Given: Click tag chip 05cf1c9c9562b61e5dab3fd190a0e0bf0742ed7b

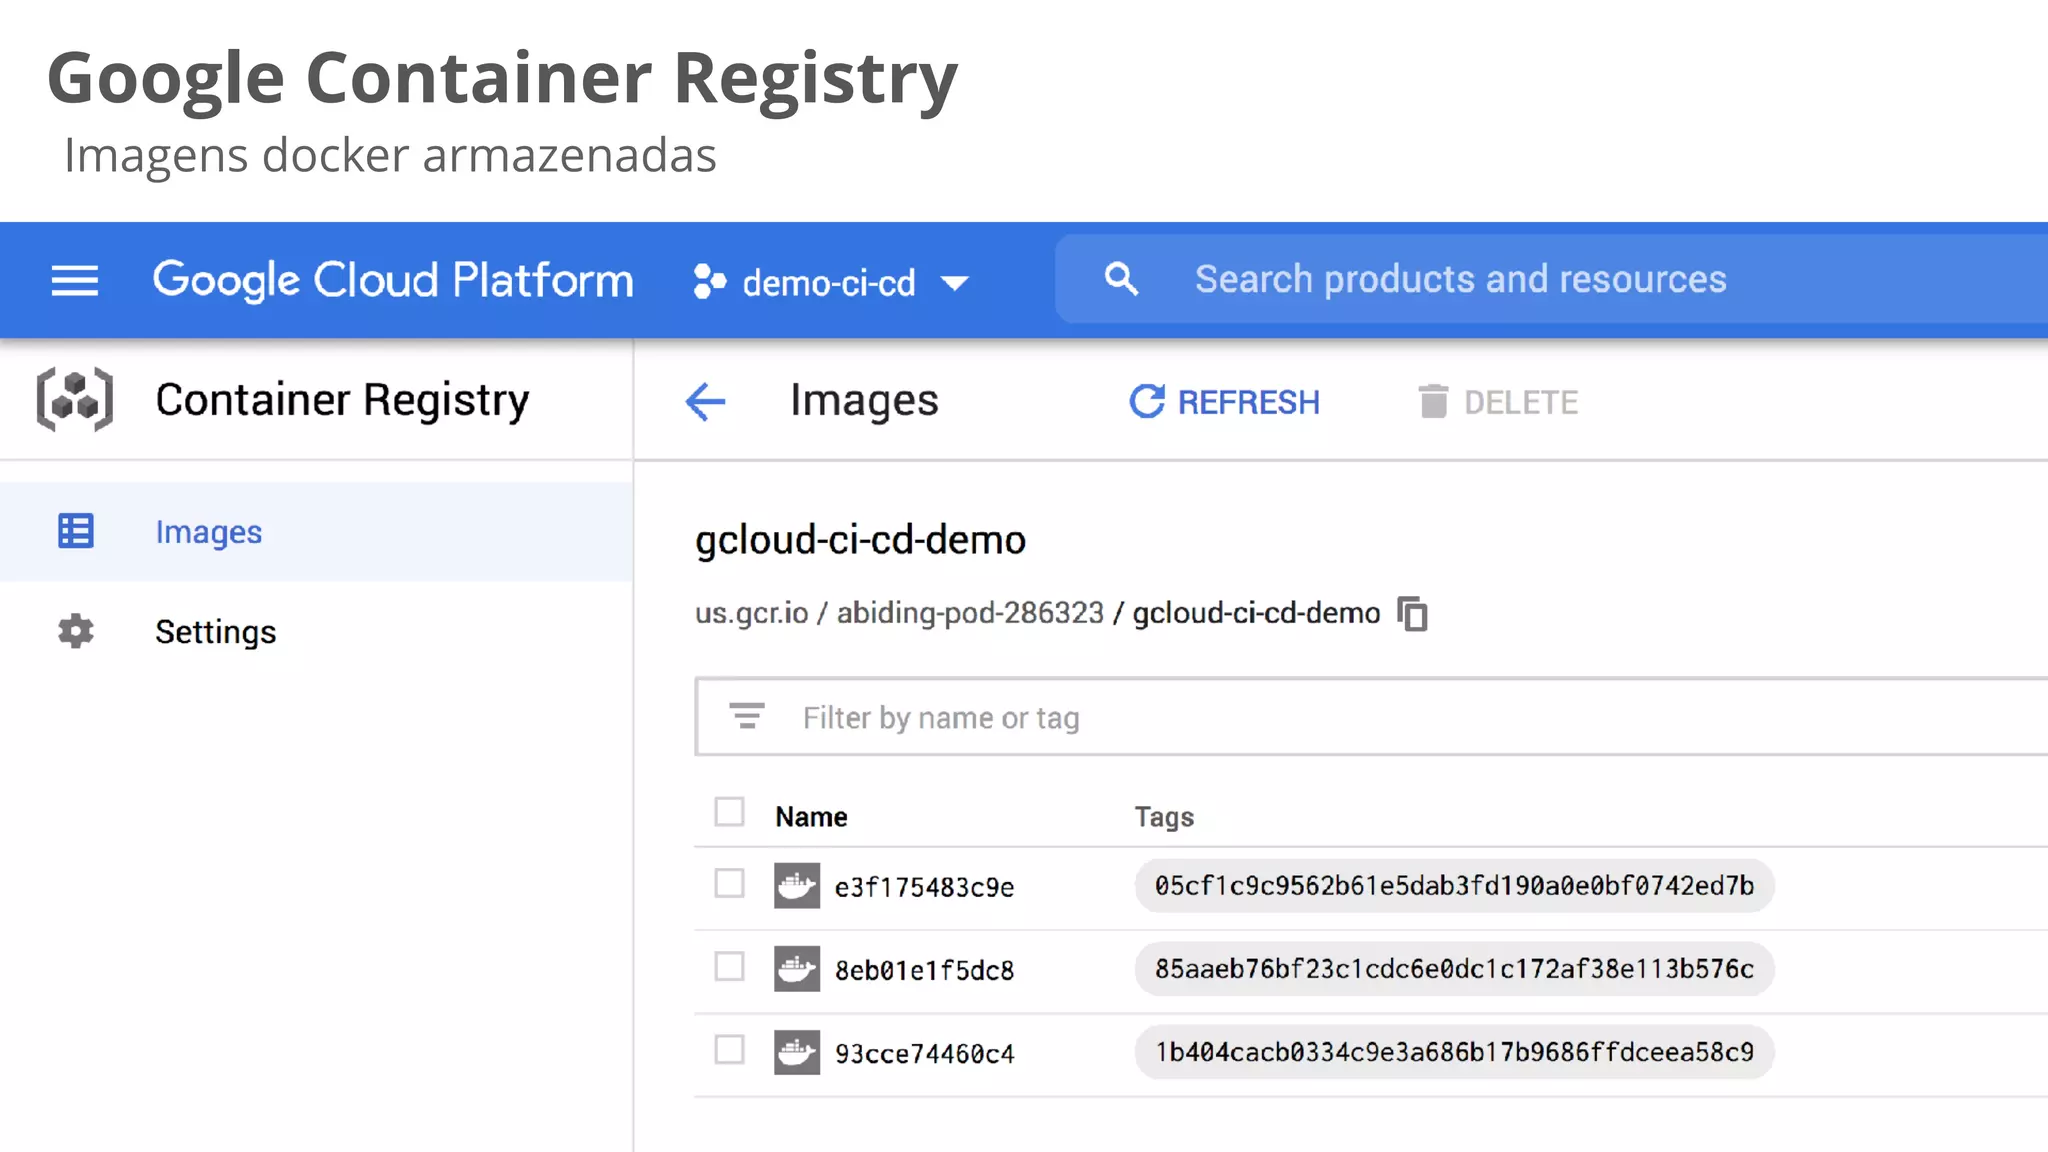Looking at the screenshot, I should click(x=1454, y=886).
